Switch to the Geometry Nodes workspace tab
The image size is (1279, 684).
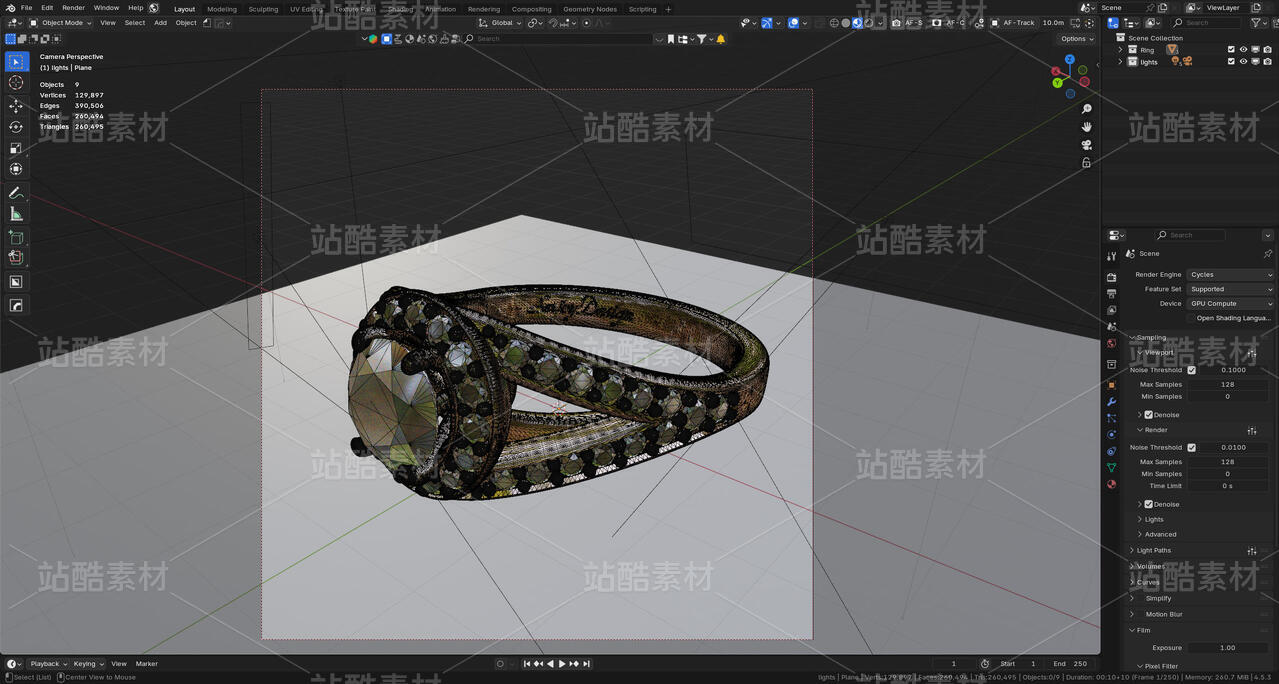tap(590, 9)
